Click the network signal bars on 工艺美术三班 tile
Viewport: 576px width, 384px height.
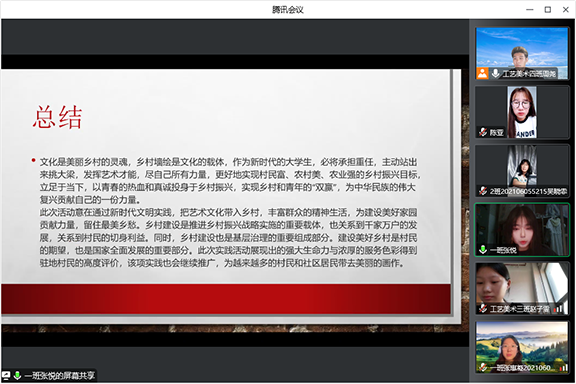tap(559, 309)
